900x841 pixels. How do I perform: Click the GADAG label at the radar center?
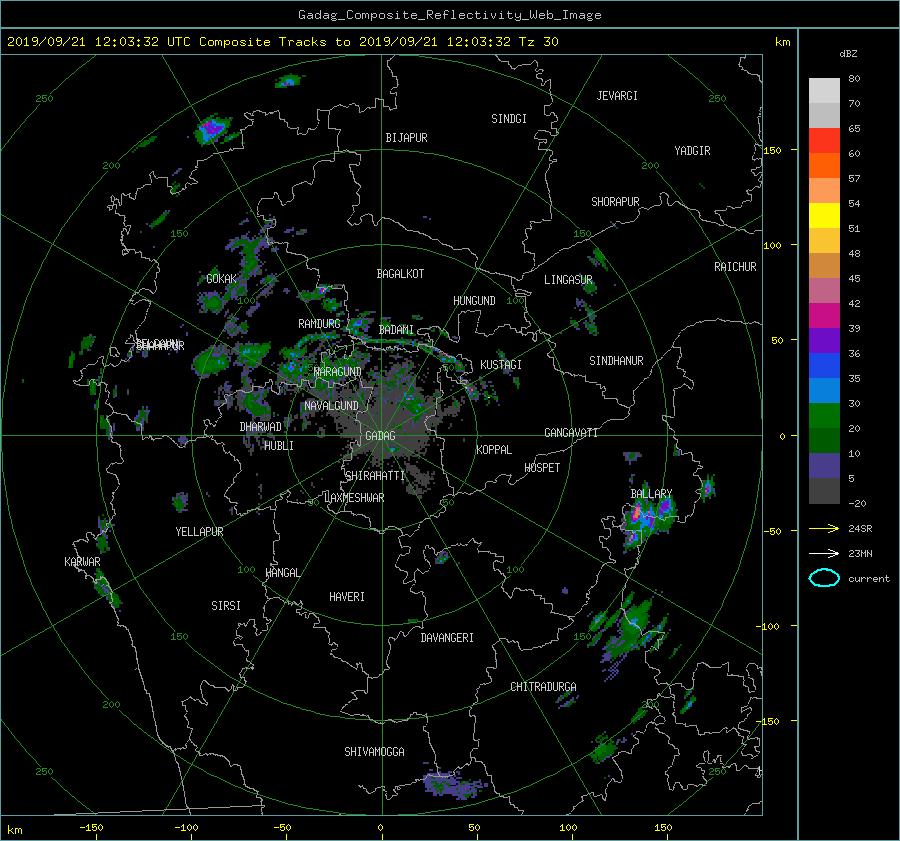(380, 436)
